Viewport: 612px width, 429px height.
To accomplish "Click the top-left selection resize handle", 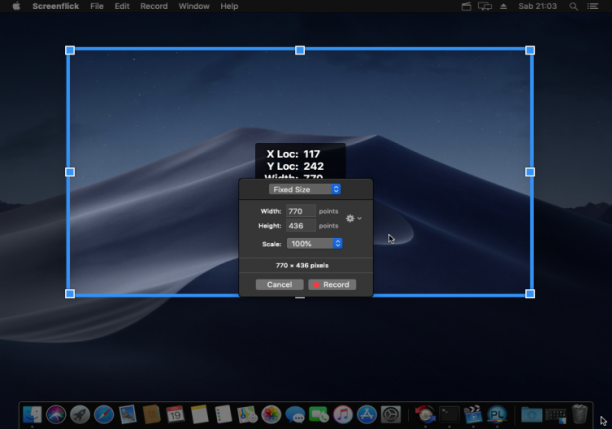I will pos(70,50).
